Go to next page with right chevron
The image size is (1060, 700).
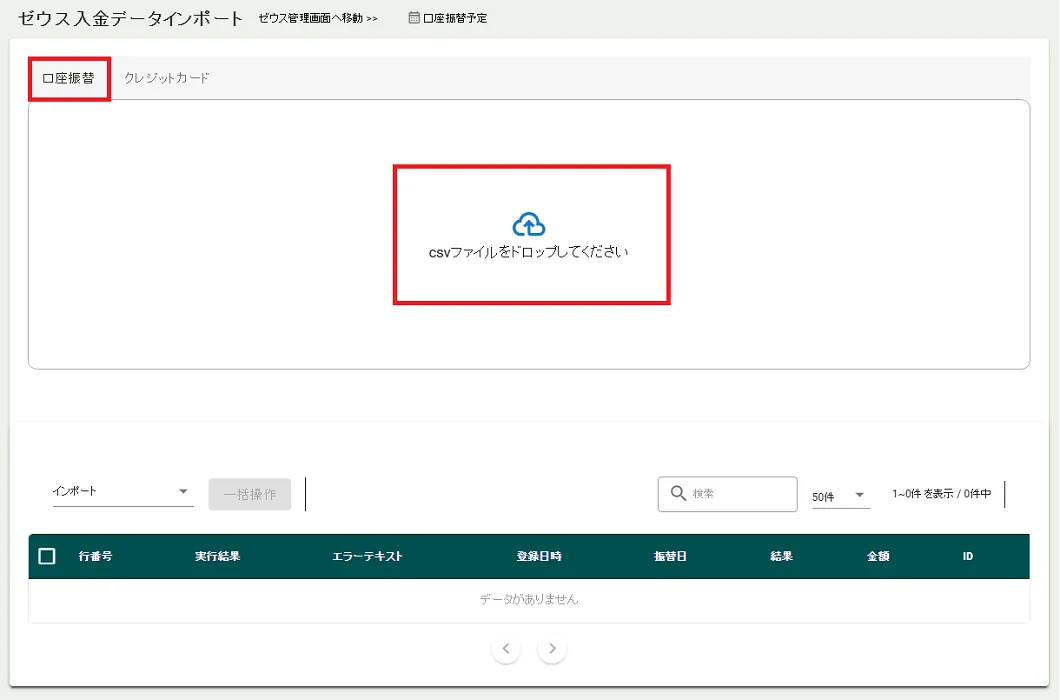(552, 649)
